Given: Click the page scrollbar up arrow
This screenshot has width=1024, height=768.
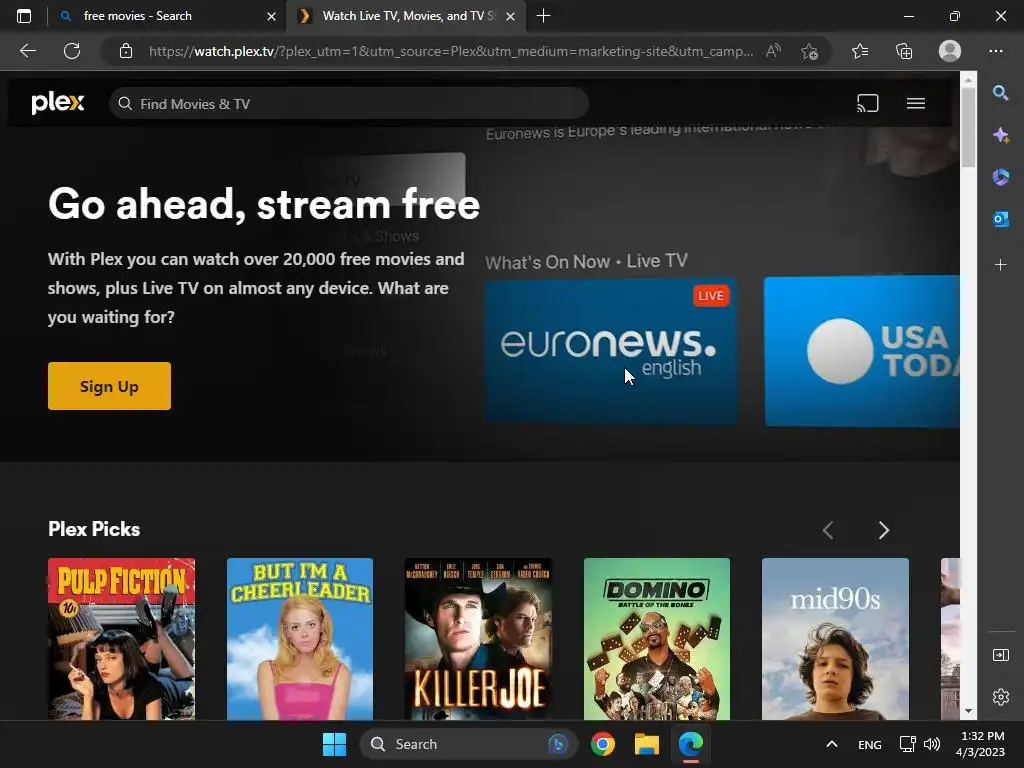Looking at the screenshot, I should [968, 80].
